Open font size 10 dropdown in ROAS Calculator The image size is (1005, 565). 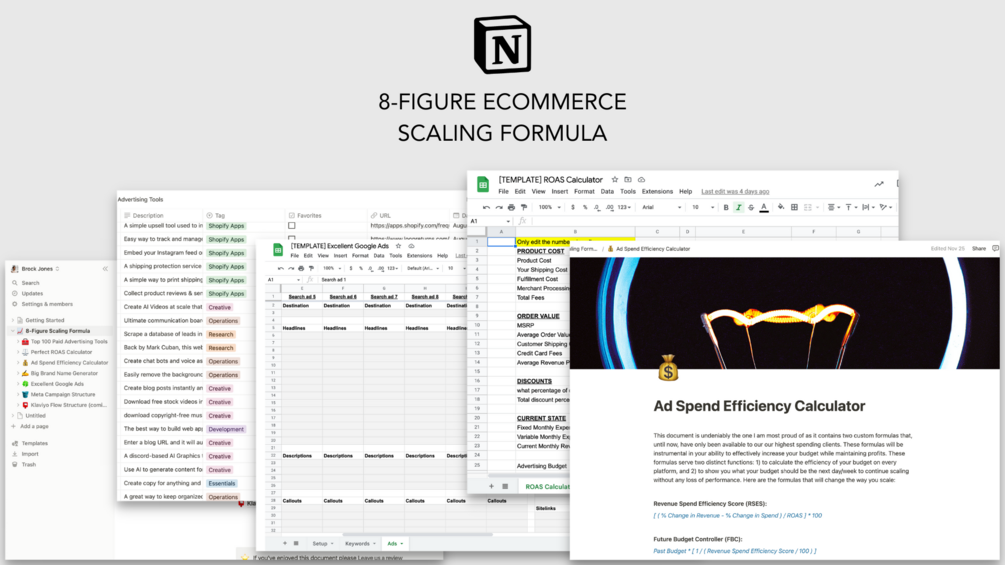click(703, 208)
